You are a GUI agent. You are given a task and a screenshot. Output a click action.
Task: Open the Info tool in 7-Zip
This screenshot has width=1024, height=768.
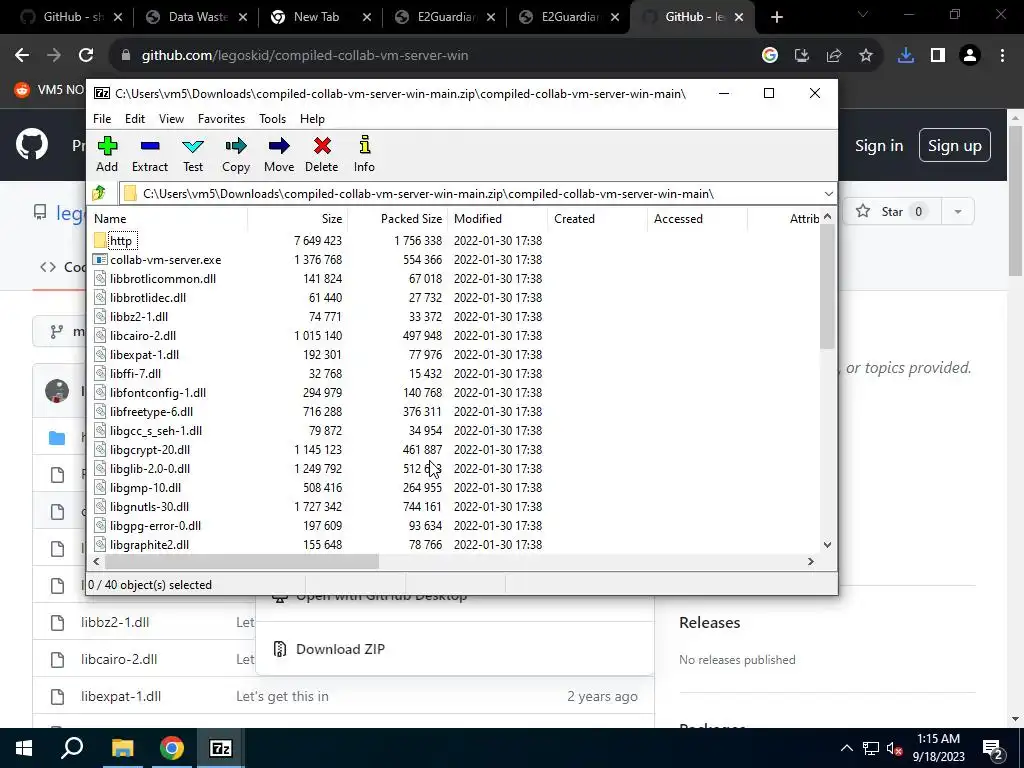point(364,154)
